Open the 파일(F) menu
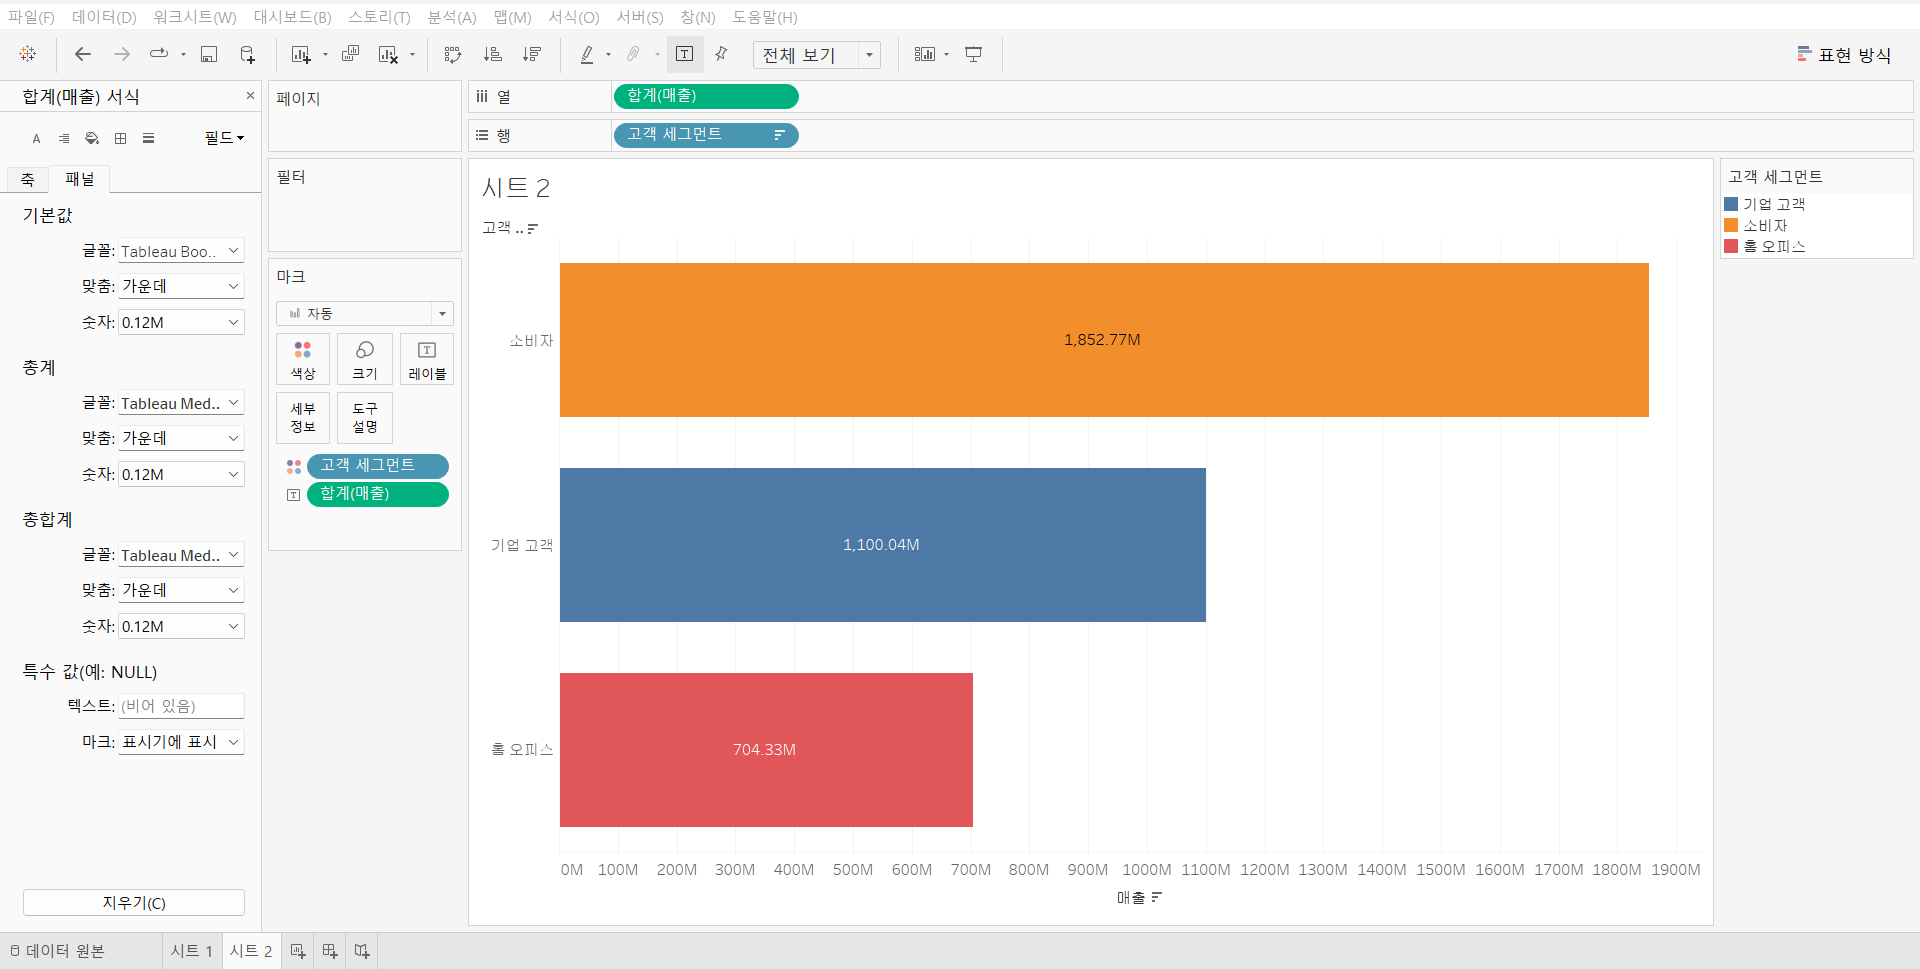 coord(31,17)
